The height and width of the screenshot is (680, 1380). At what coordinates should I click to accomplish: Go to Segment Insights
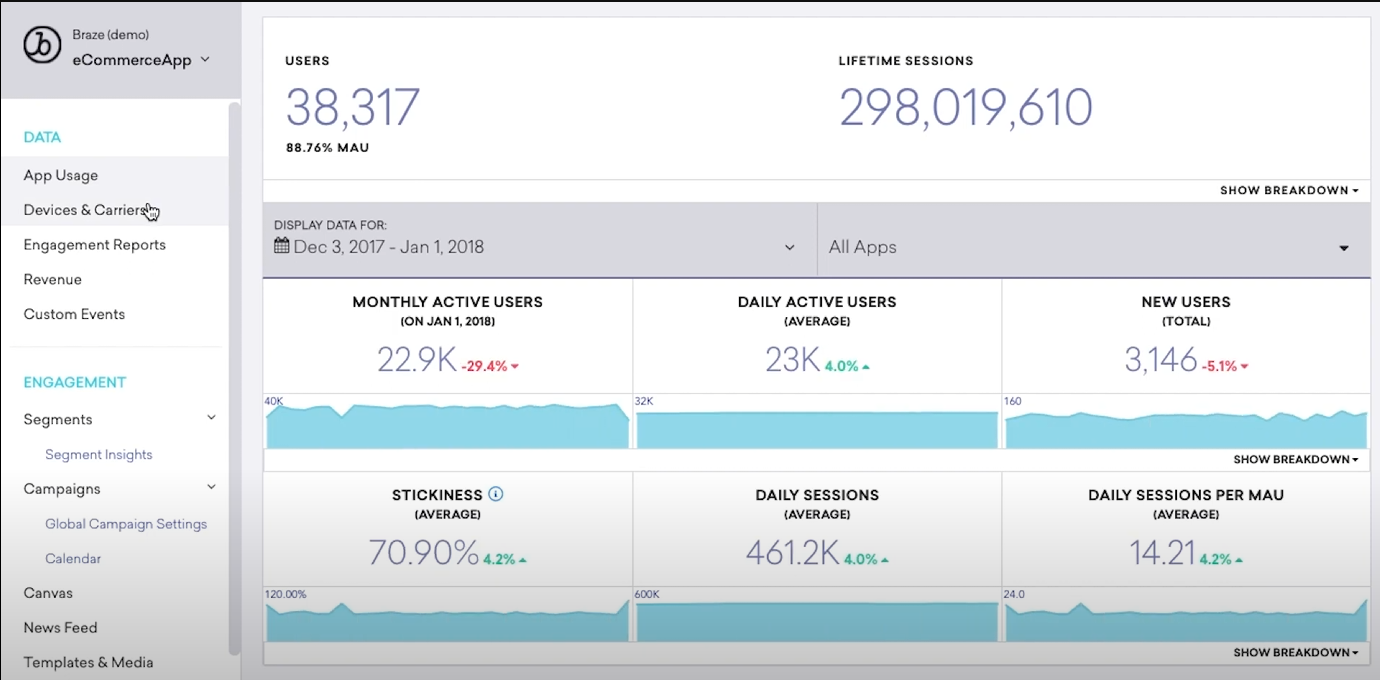click(99, 454)
